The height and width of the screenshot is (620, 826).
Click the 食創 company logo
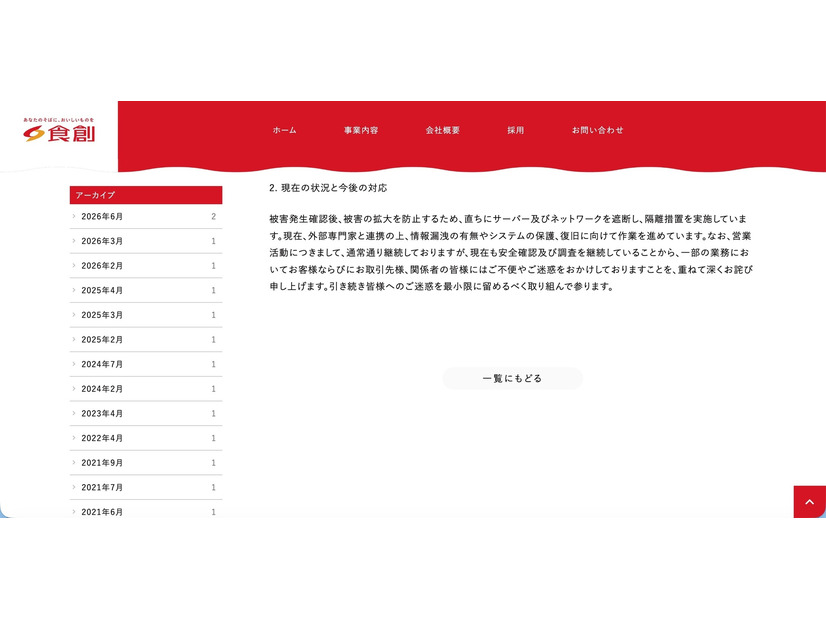pyautogui.click(x=59, y=130)
